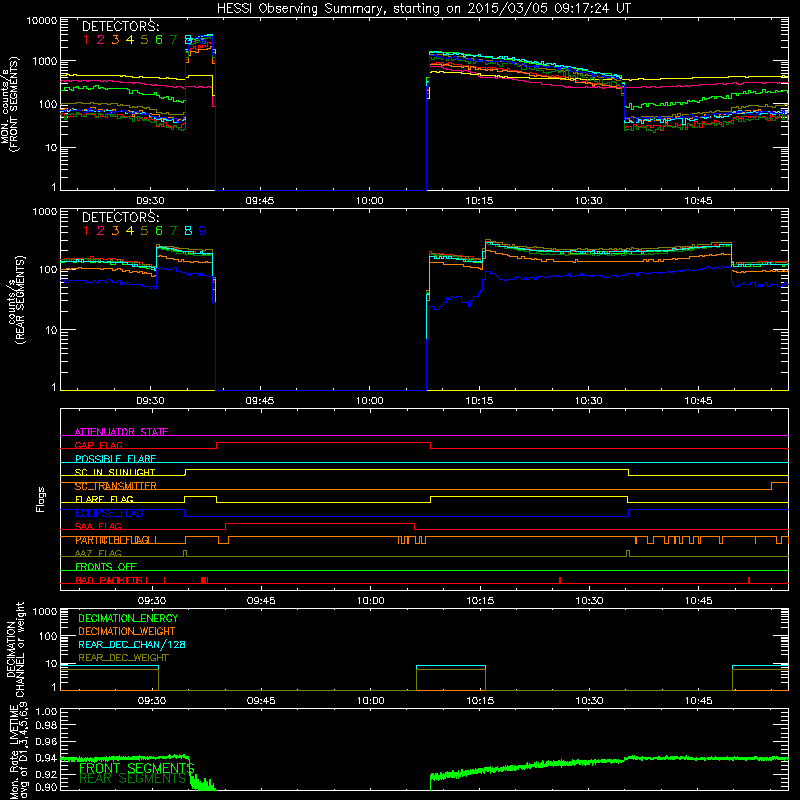Screen dimensions: 800x800
Task: Click the ECLIPSE_FLAG label
Action: point(109,513)
